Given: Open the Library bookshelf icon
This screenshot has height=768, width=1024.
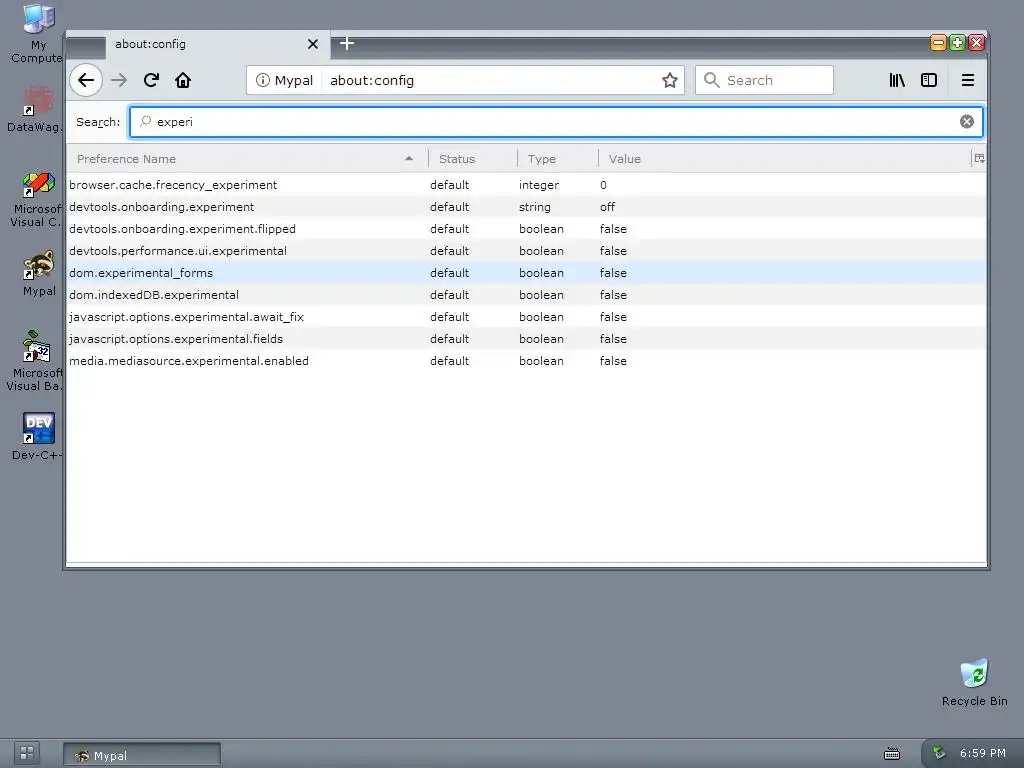Looking at the screenshot, I should [897, 80].
